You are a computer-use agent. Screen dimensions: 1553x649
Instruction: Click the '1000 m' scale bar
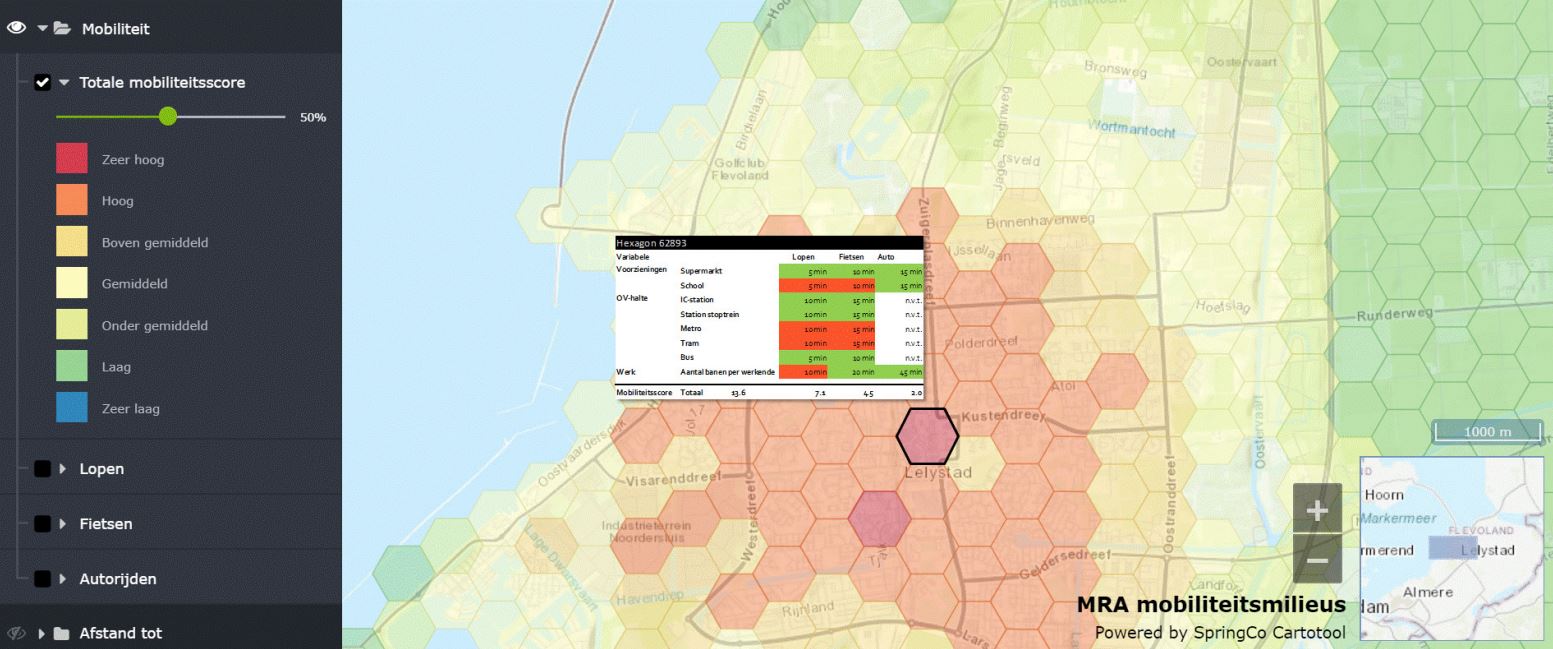tap(1488, 431)
